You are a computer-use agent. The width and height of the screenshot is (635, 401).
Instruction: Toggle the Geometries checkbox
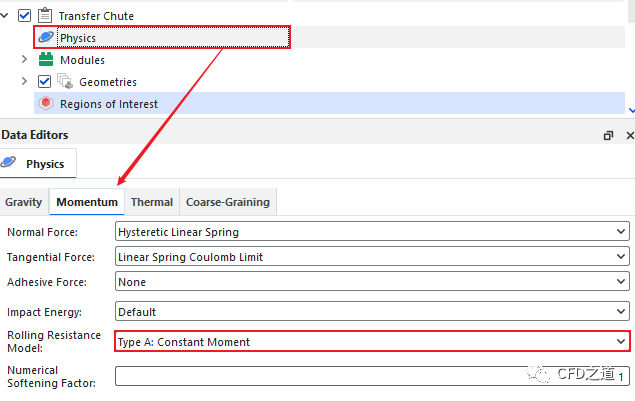point(44,81)
